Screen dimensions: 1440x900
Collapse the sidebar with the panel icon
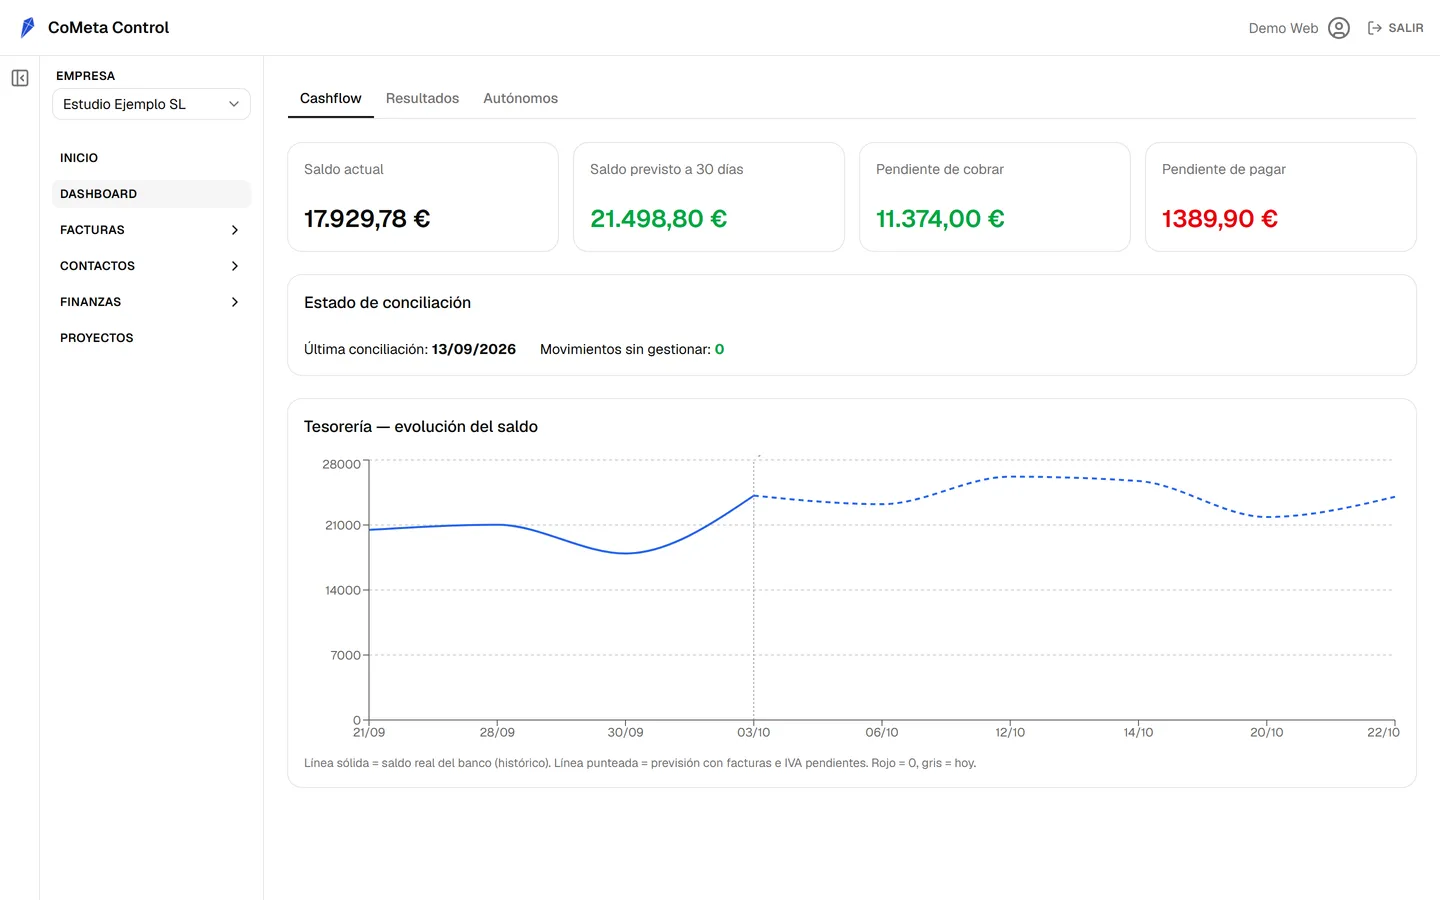[x=20, y=78]
